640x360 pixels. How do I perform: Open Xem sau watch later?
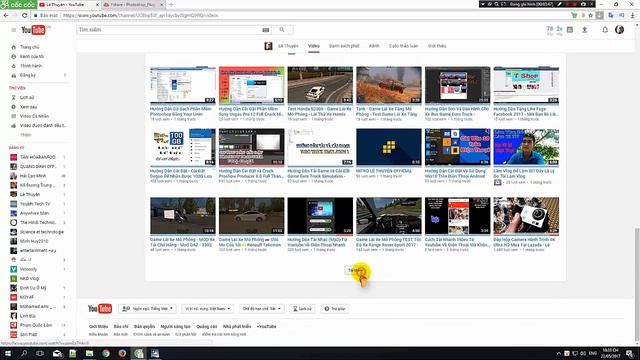click(28, 107)
